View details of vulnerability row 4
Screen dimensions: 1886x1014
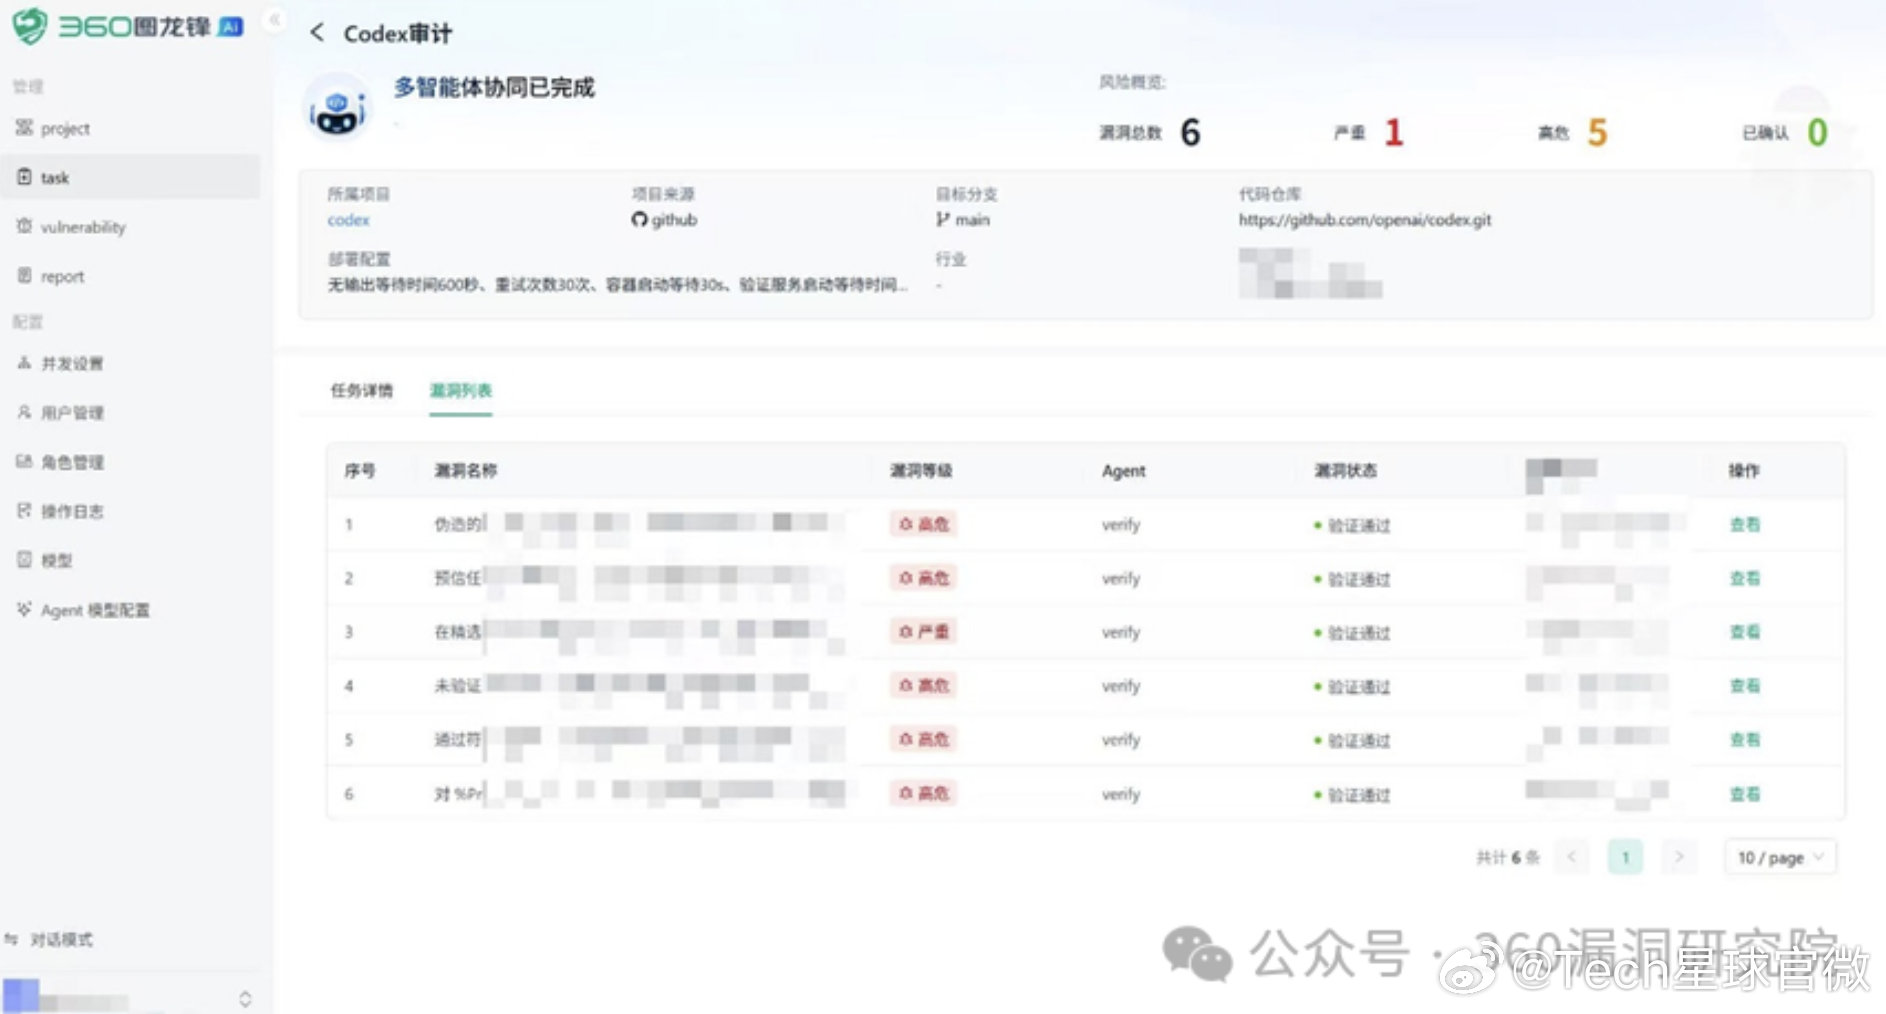tap(1745, 686)
